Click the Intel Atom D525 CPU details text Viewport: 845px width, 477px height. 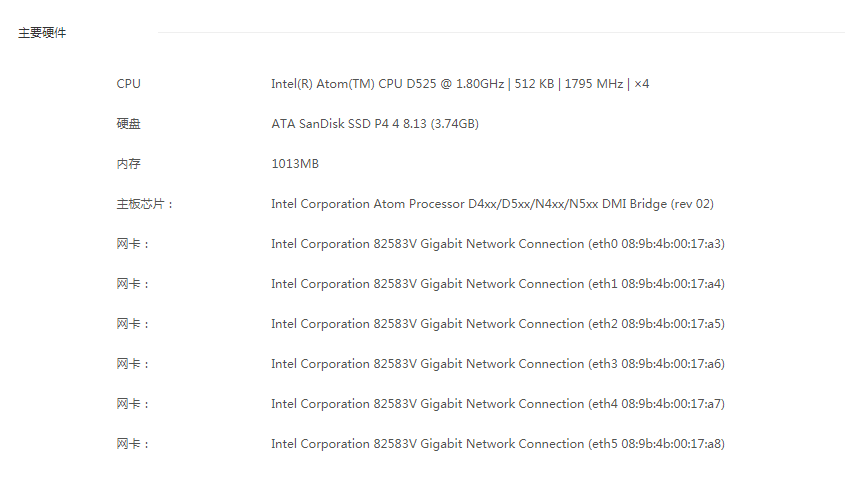(460, 84)
